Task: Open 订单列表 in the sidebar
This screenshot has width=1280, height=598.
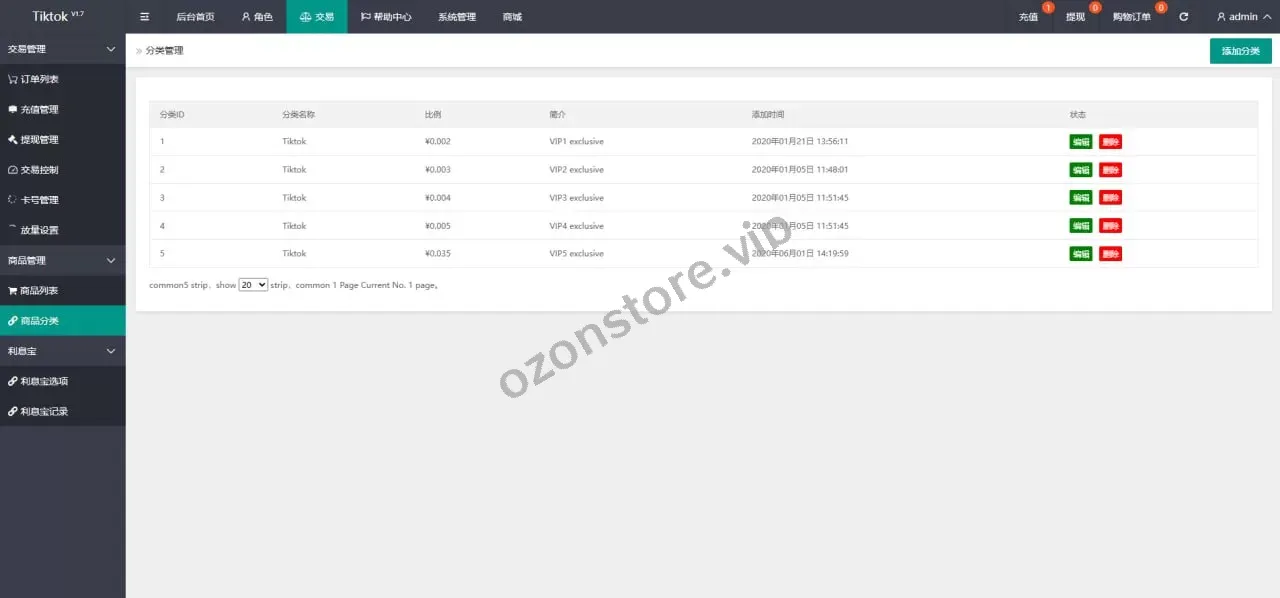Action: (40, 79)
